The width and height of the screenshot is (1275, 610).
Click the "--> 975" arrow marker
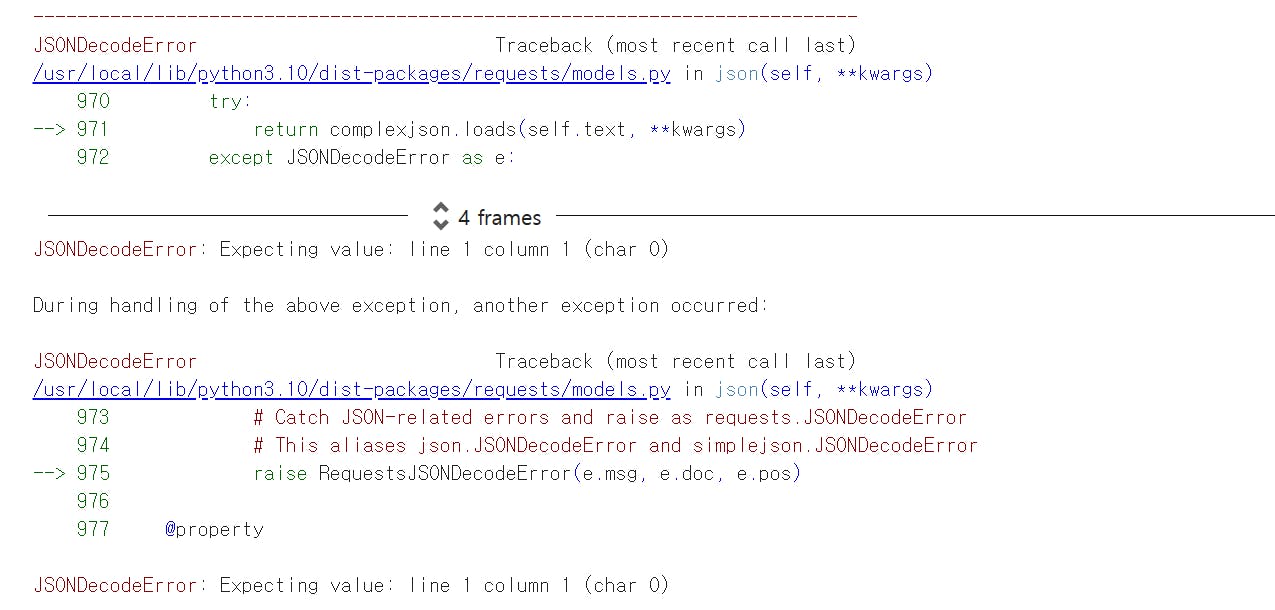[71, 473]
